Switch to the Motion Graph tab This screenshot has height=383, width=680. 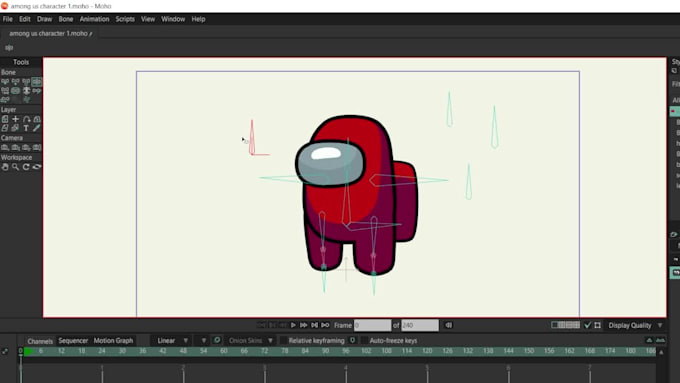click(113, 340)
